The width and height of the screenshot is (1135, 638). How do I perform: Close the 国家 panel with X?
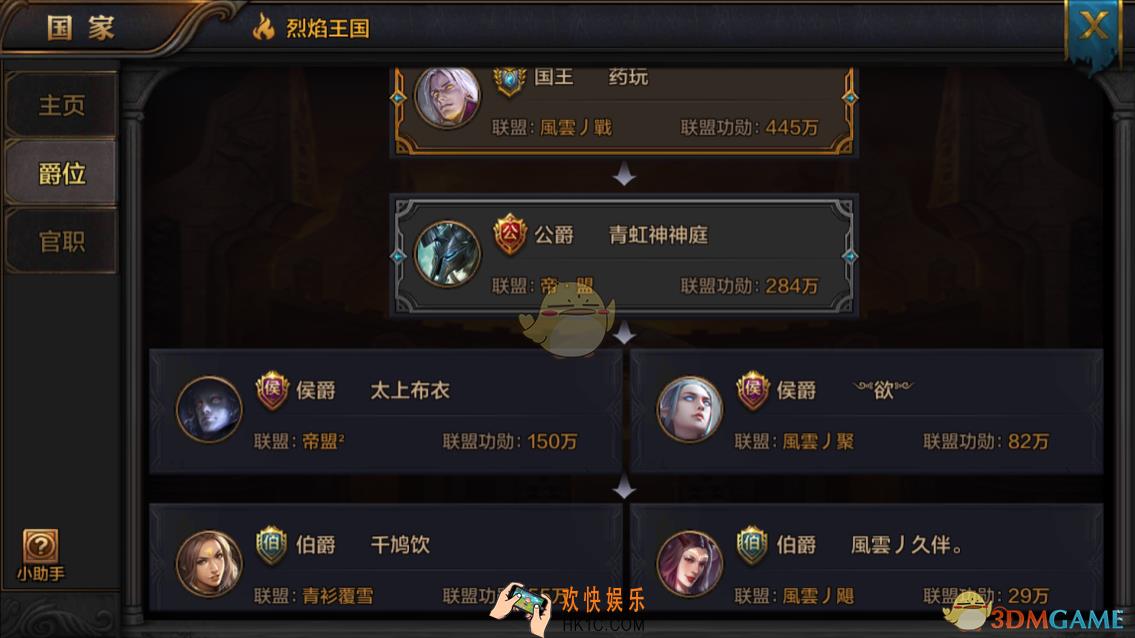tap(1093, 28)
